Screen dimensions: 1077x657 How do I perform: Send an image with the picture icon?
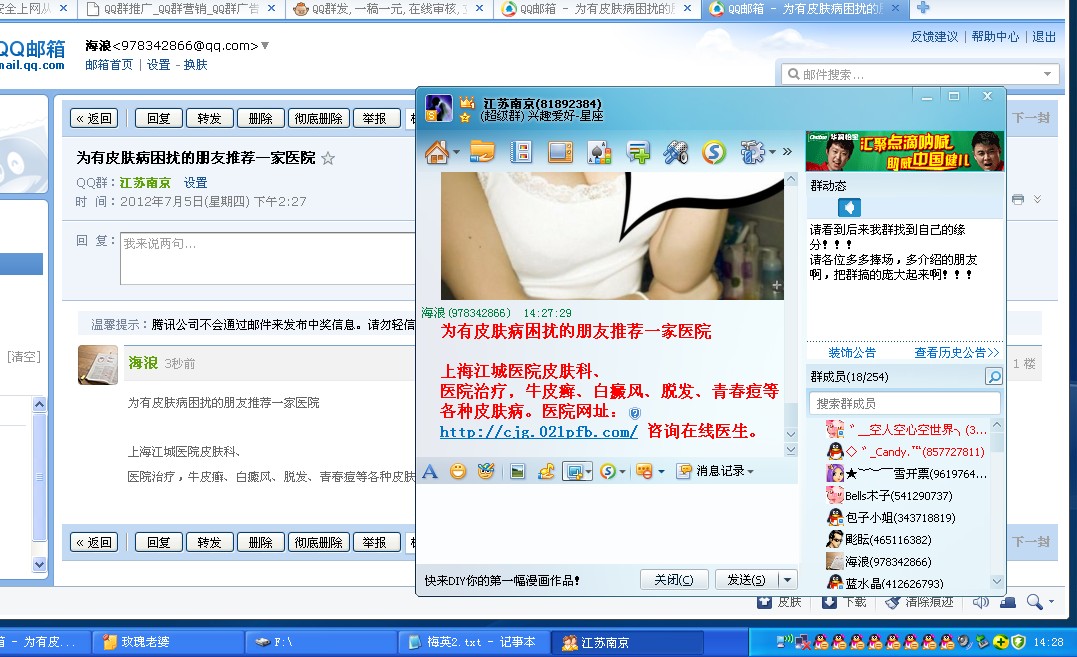point(517,471)
